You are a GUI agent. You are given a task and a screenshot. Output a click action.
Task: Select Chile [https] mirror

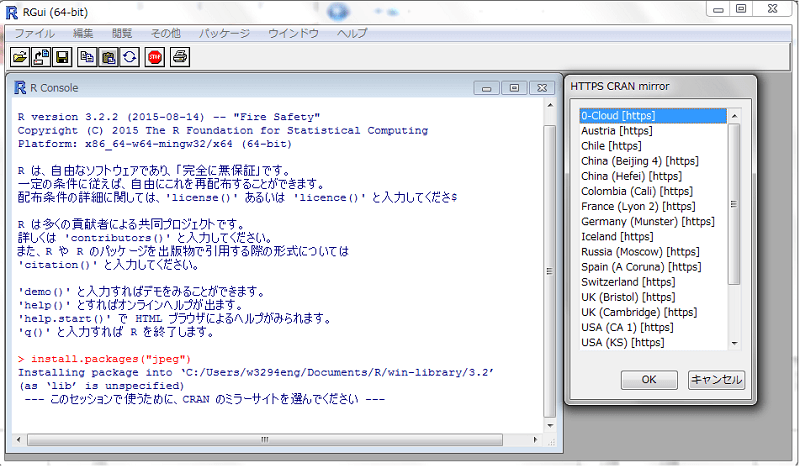pyautogui.click(x=653, y=146)
